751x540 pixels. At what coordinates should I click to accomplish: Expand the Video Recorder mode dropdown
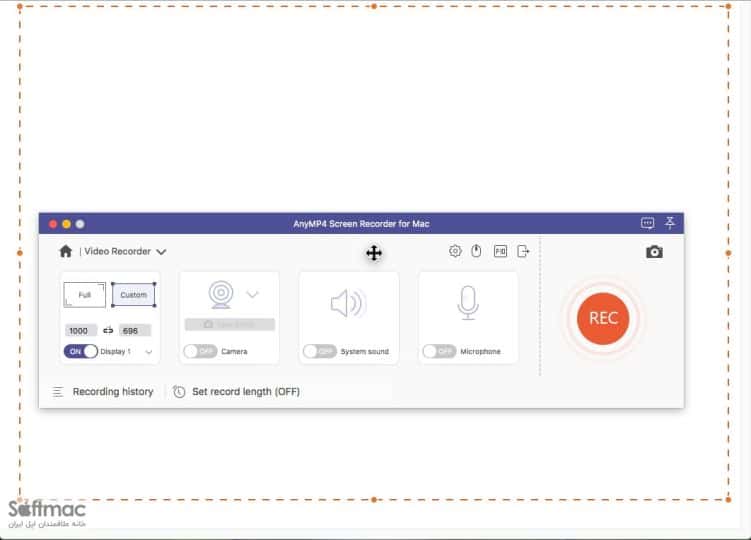tap(161, 252)
